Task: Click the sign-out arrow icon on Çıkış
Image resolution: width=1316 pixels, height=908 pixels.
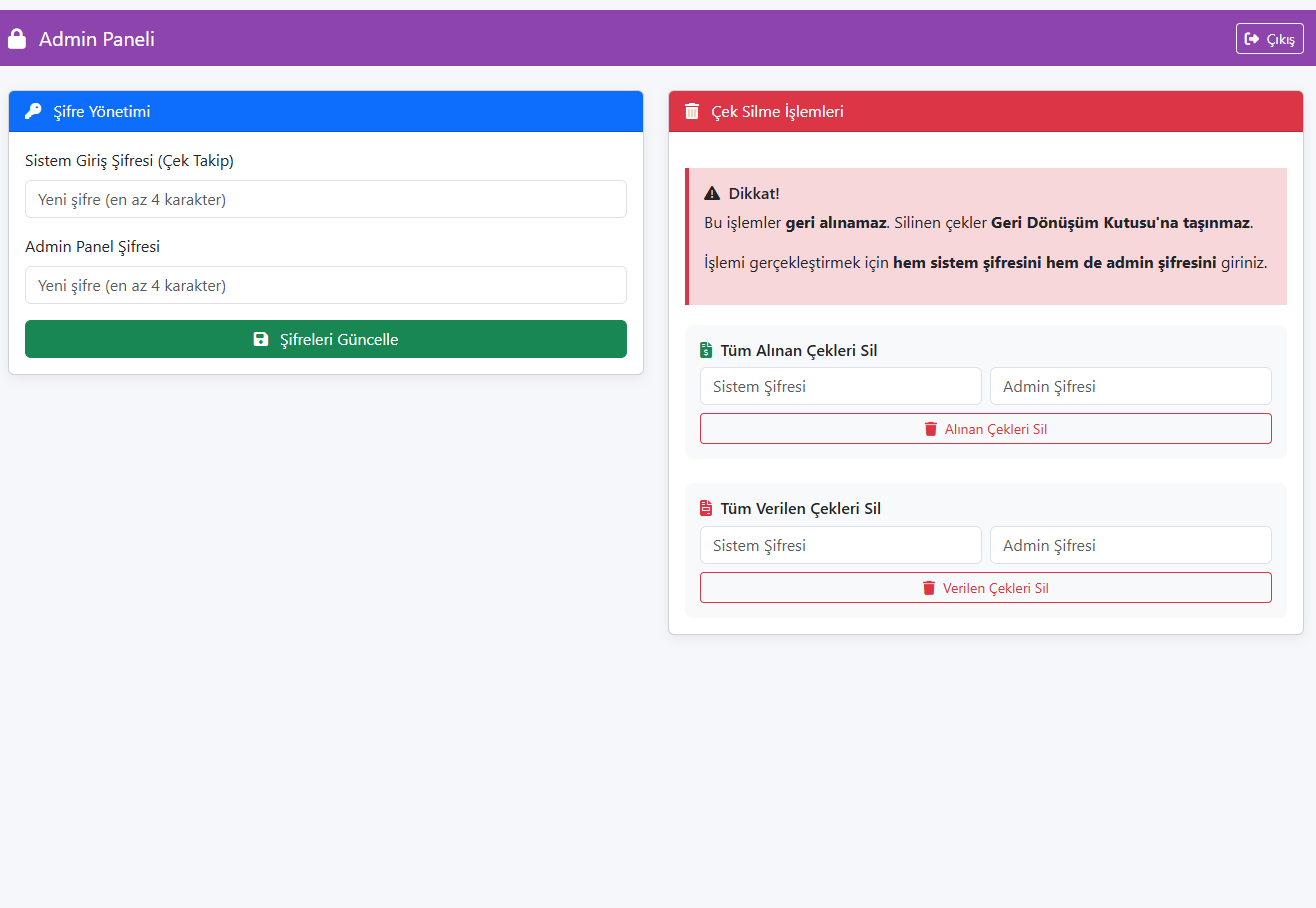Action: (1252, 39)
